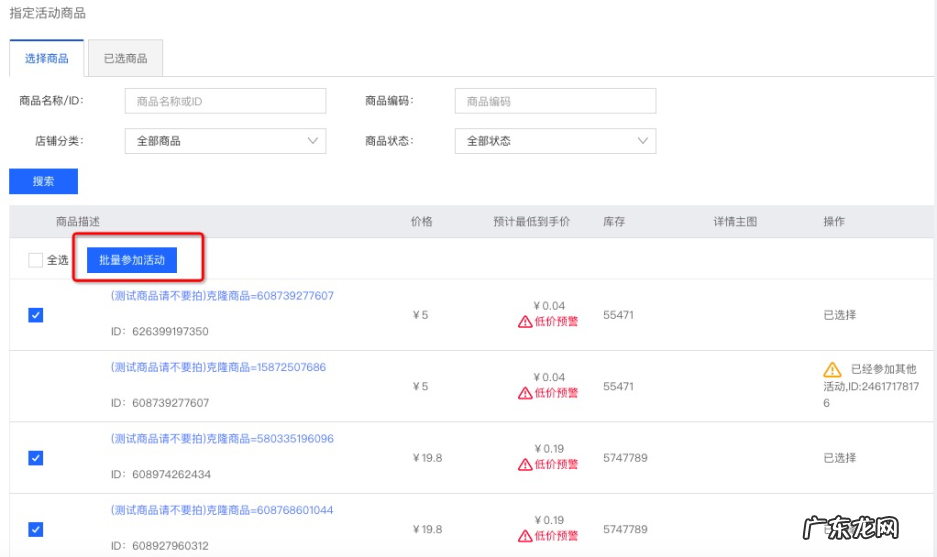Expand the 店铺分类 dropdown

[225, 141]
